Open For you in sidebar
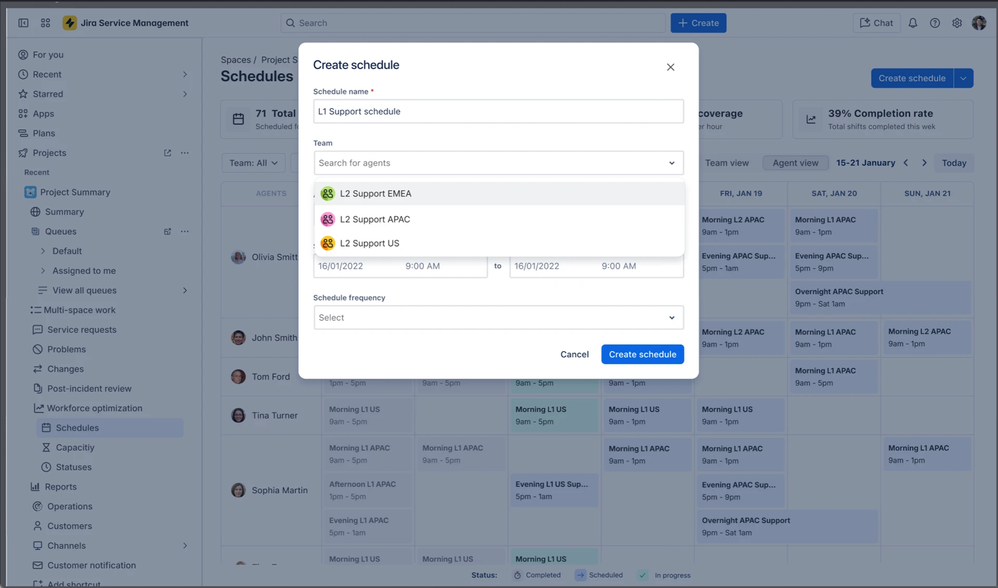This screenshot has height=588, width=998. coord(48,55)
